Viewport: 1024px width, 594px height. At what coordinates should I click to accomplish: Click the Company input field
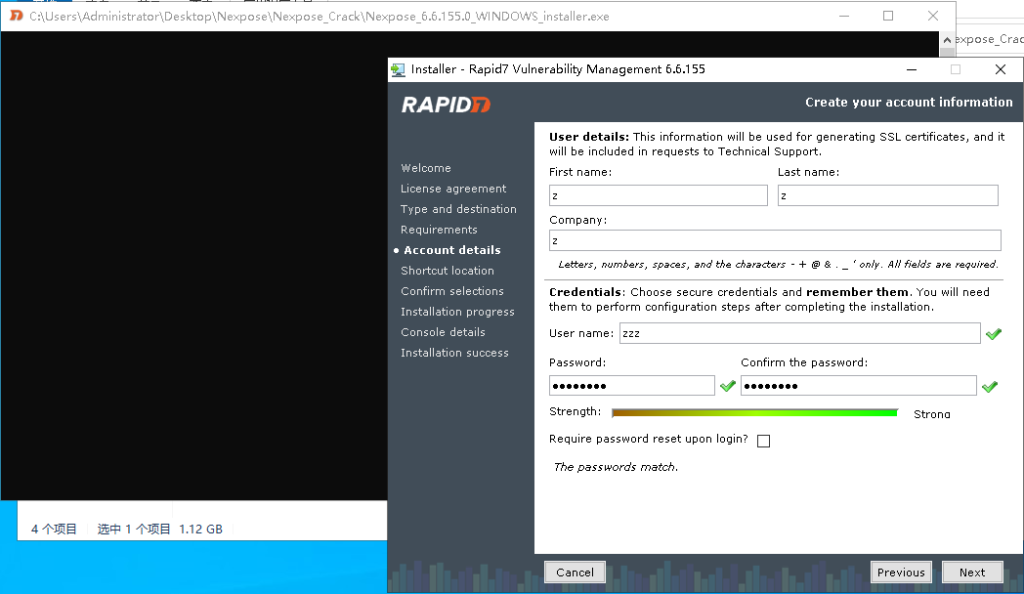pyautogui.click(x=775, y=240)
